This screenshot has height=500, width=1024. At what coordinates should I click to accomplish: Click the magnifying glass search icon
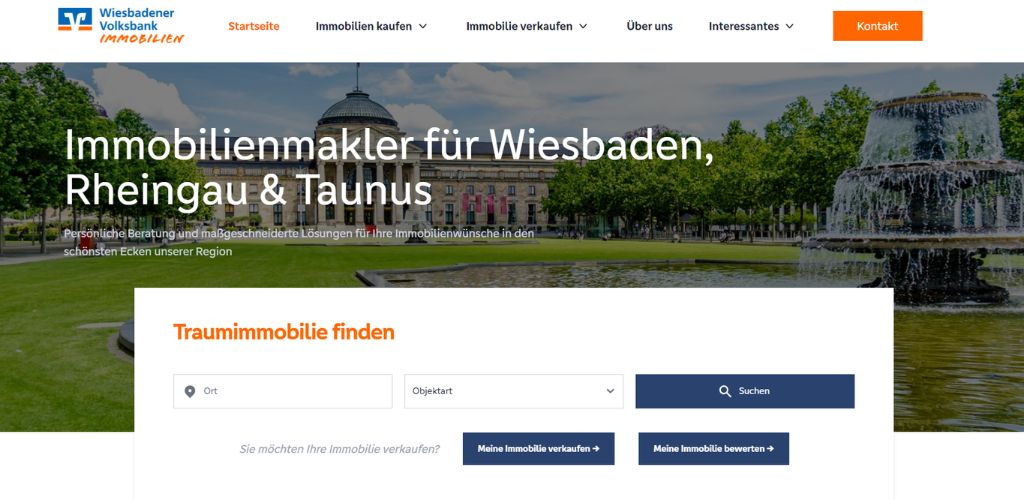pos(725,392)
